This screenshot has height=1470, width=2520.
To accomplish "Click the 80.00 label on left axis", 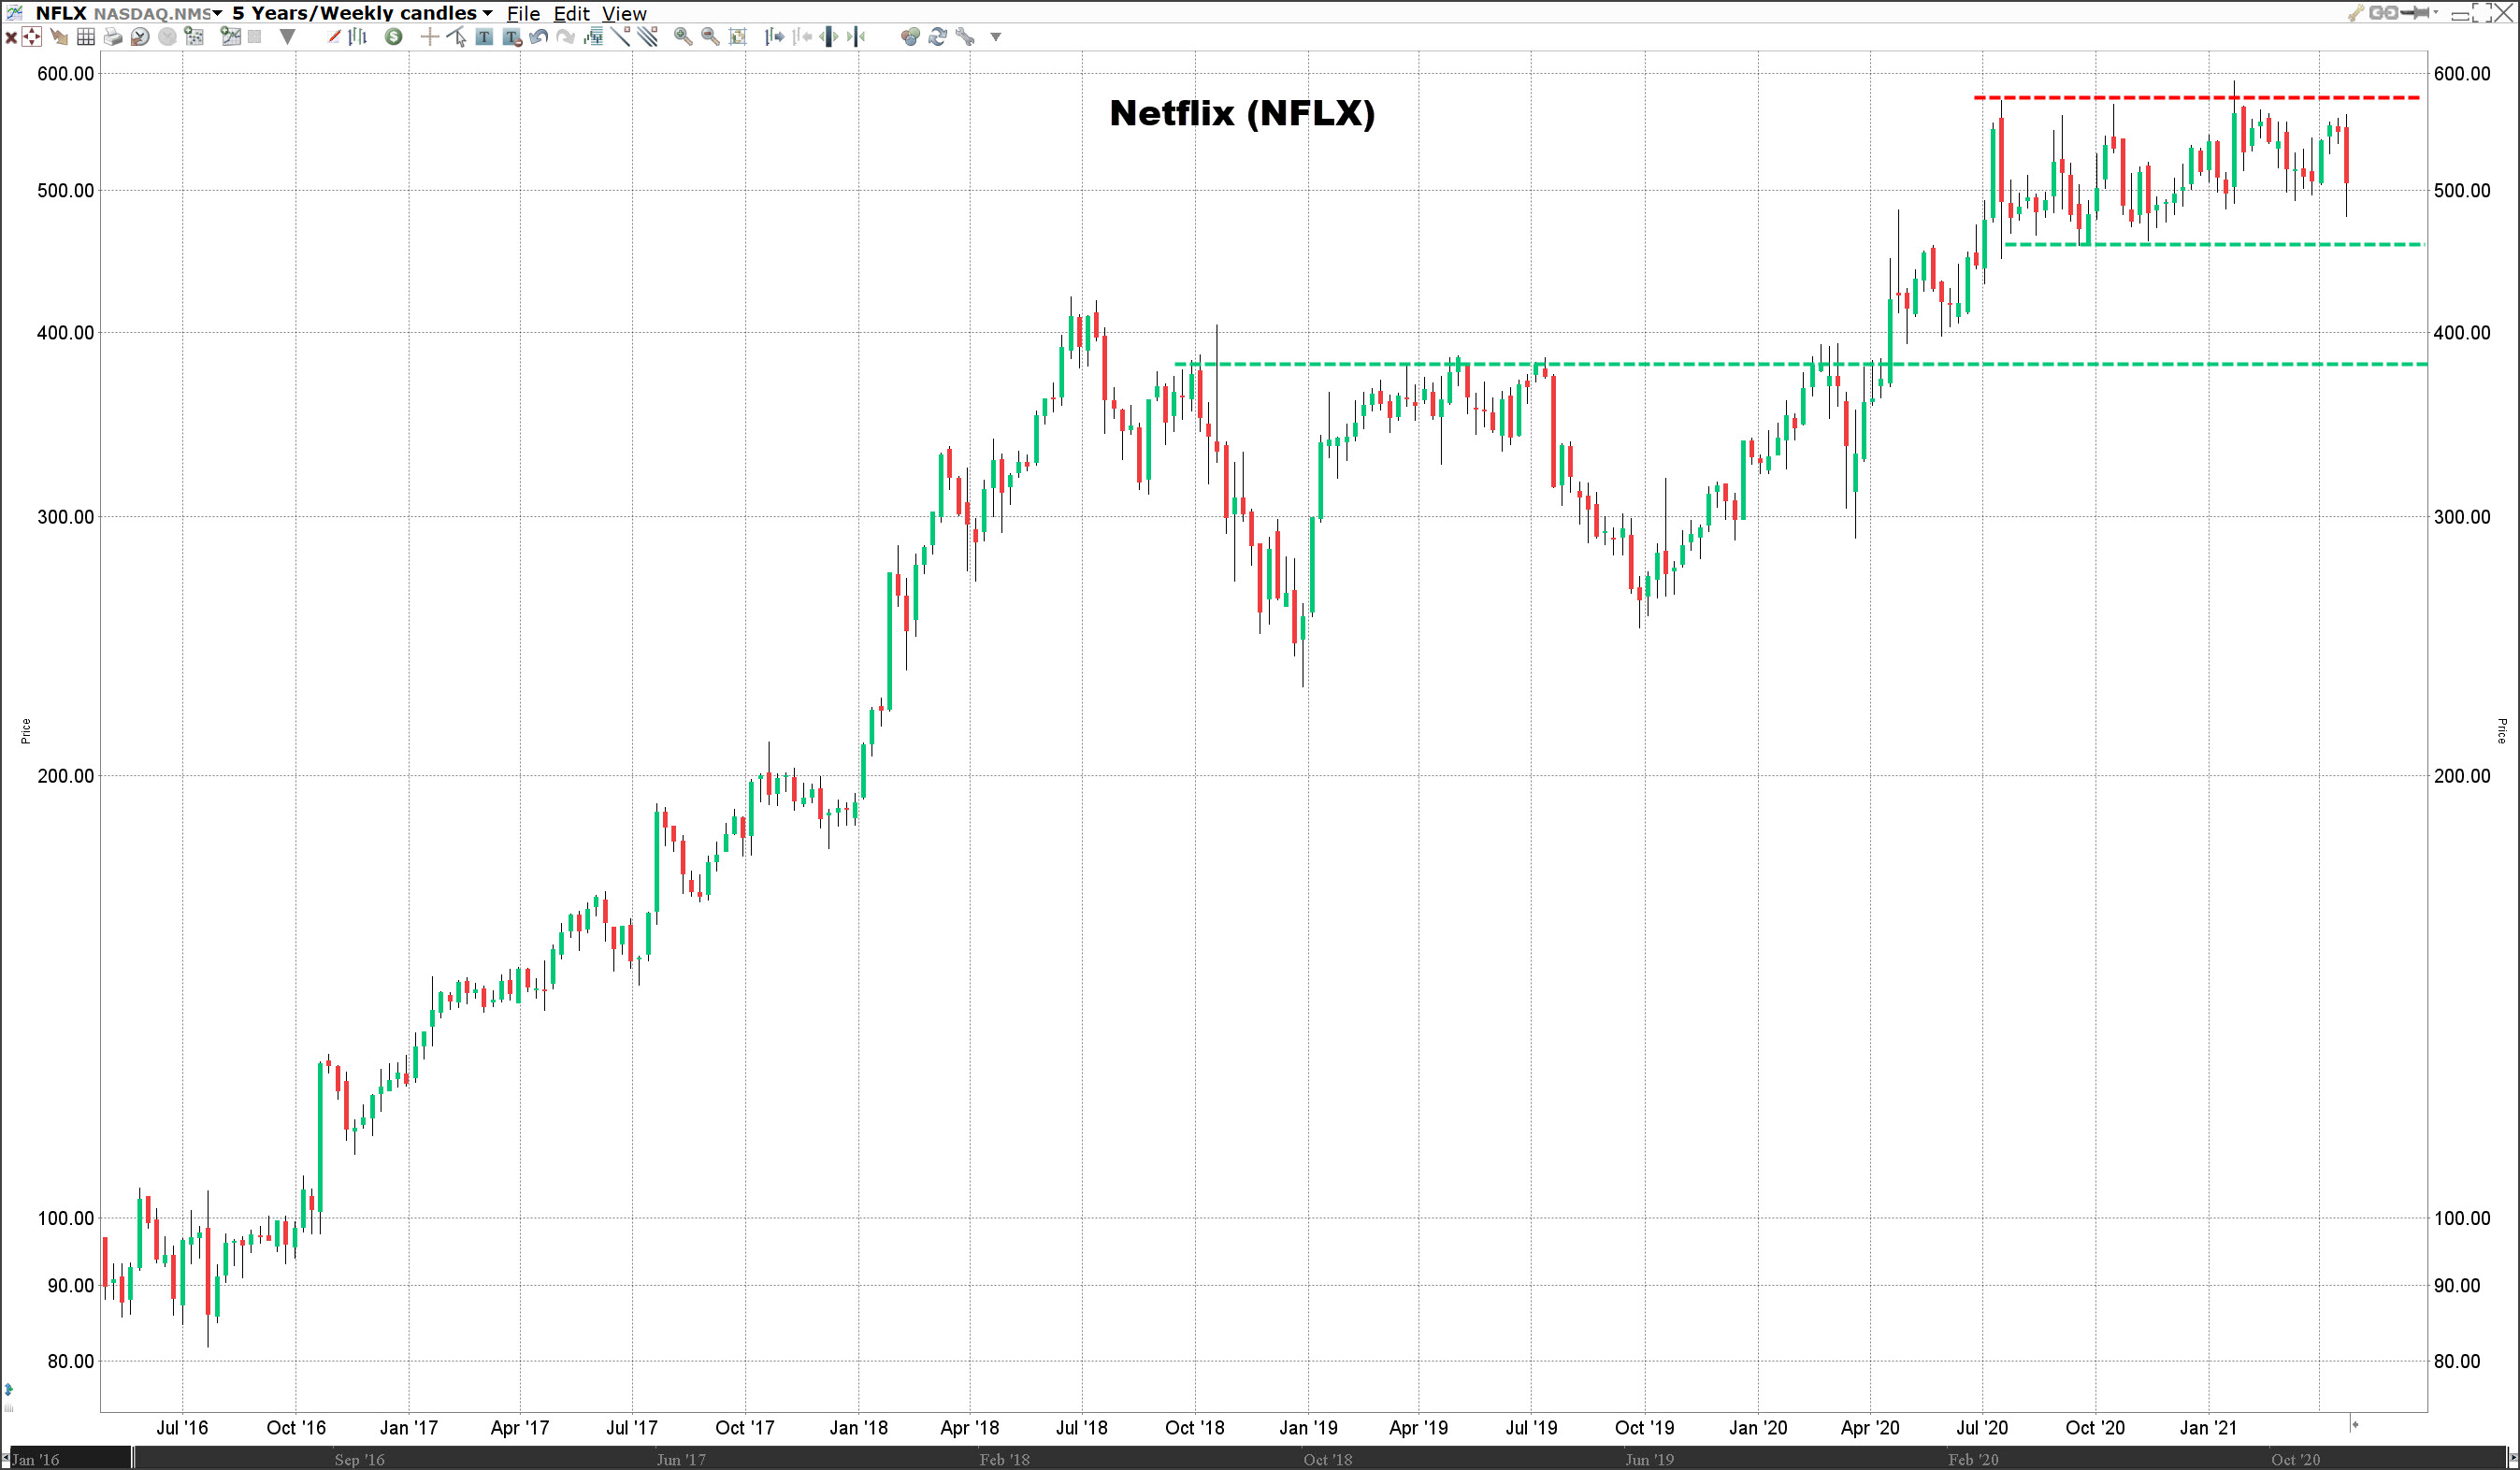I will (x=71, y=1361).
